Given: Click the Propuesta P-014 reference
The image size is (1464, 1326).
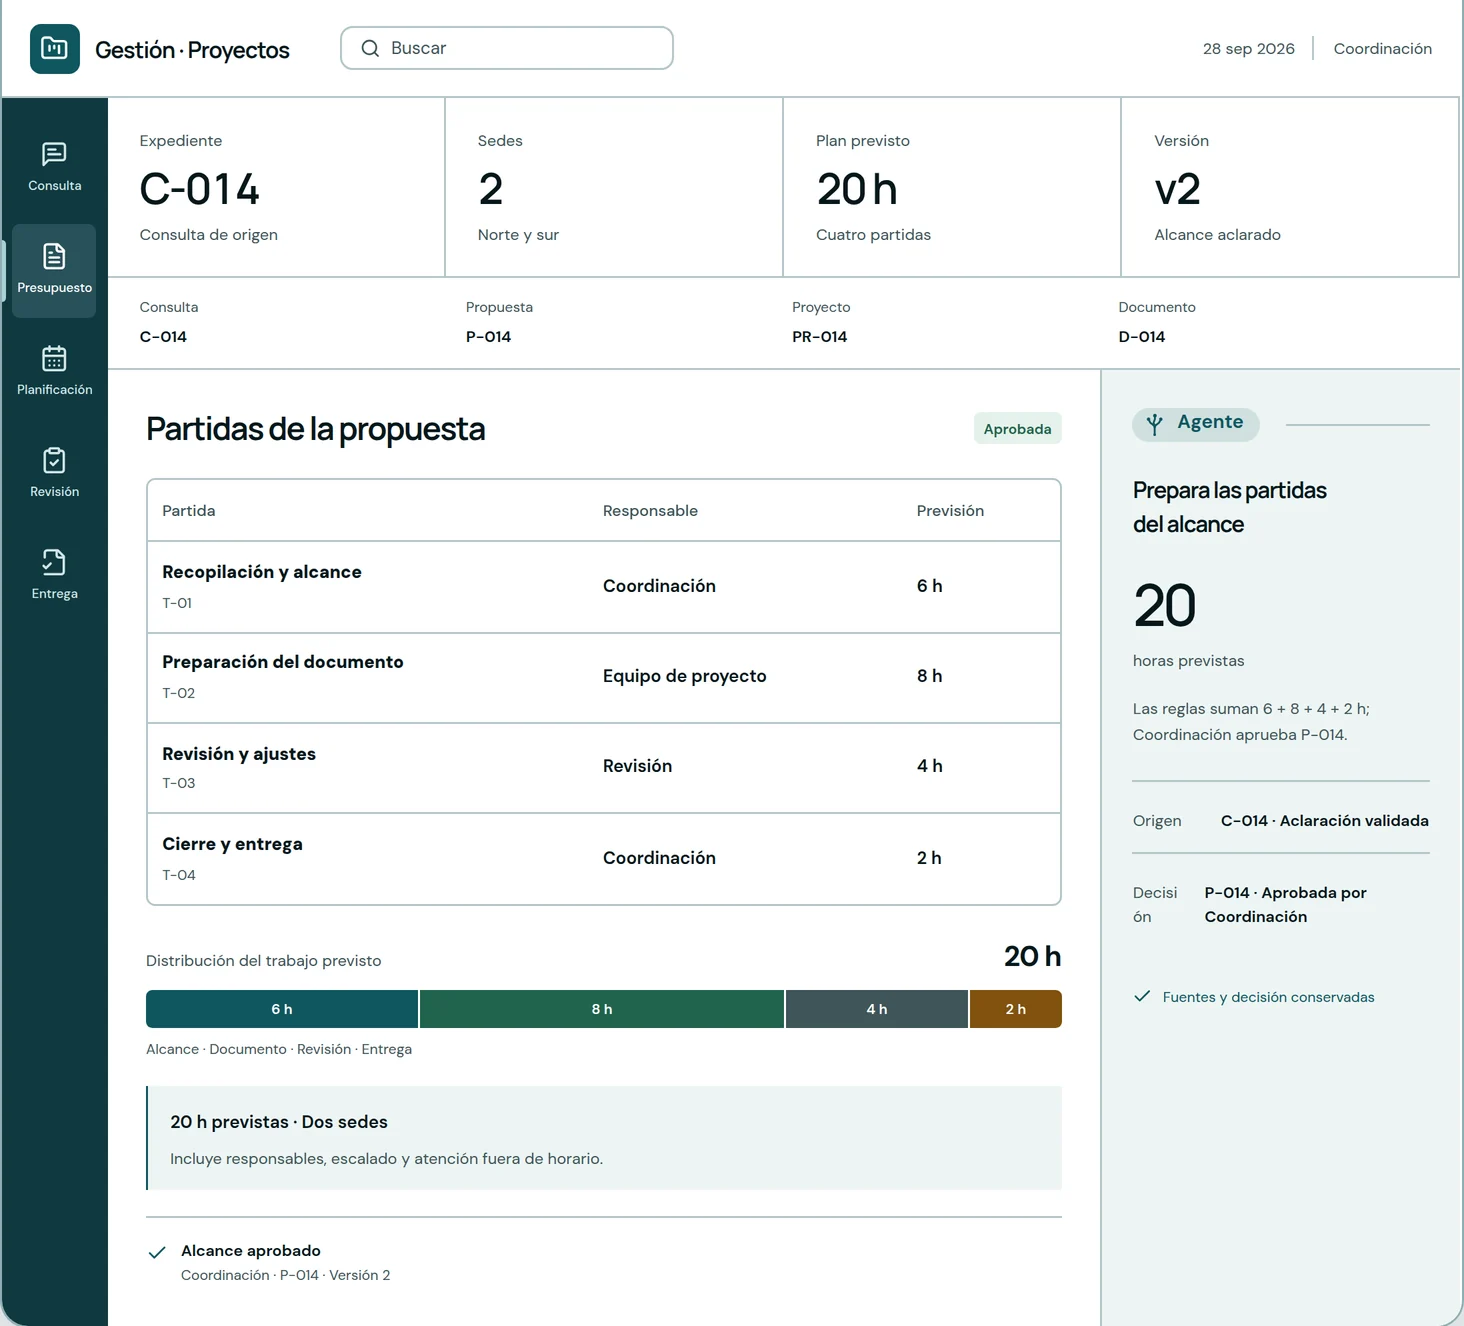Looking at the screenshot, I should (x=499, y=322).
